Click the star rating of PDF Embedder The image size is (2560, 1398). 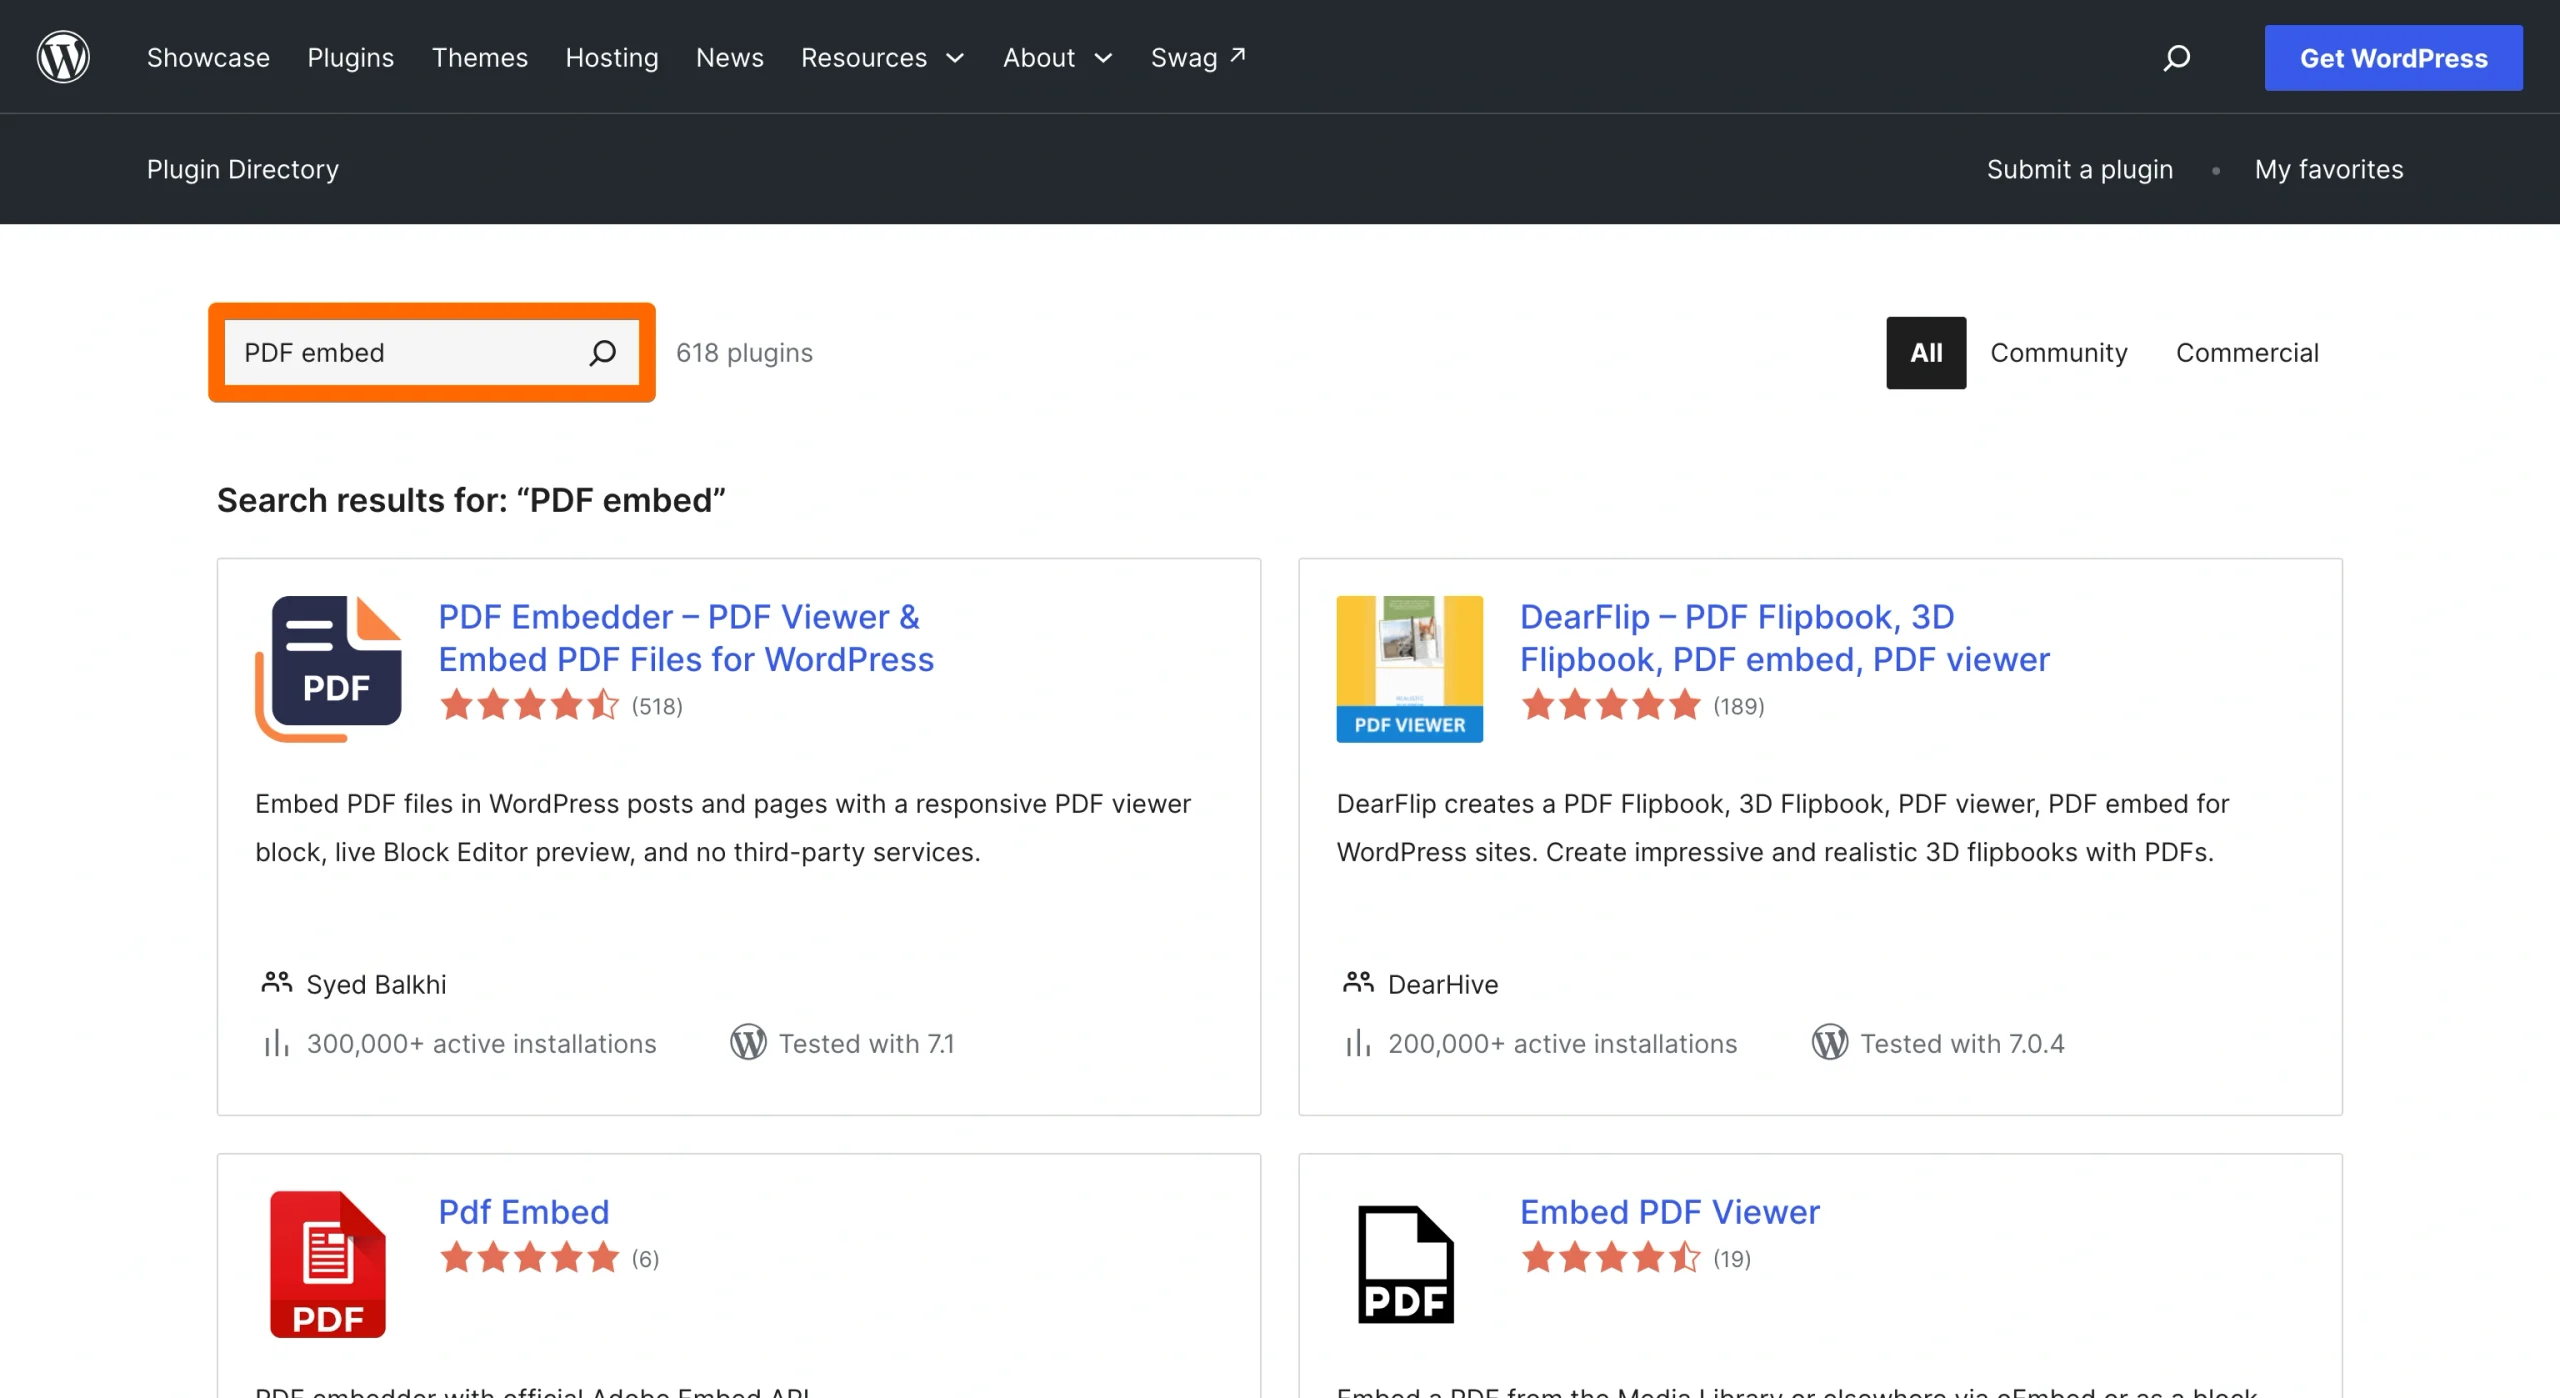(529, 705)
